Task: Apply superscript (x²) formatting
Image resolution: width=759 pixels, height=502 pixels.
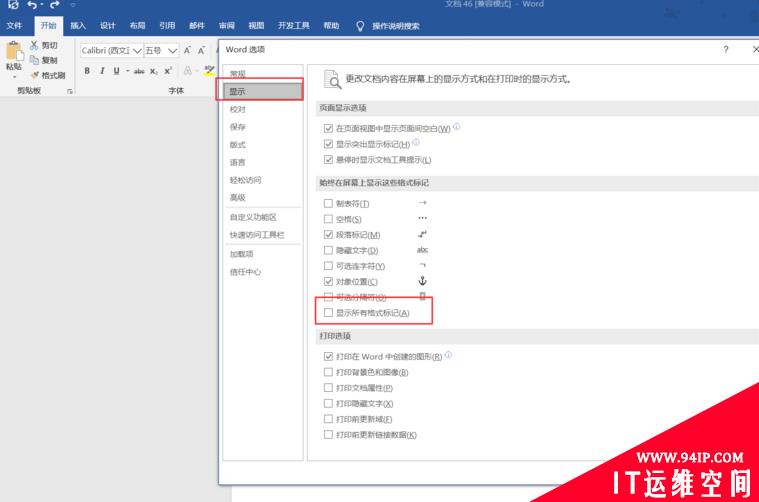Action: point(168,71)
